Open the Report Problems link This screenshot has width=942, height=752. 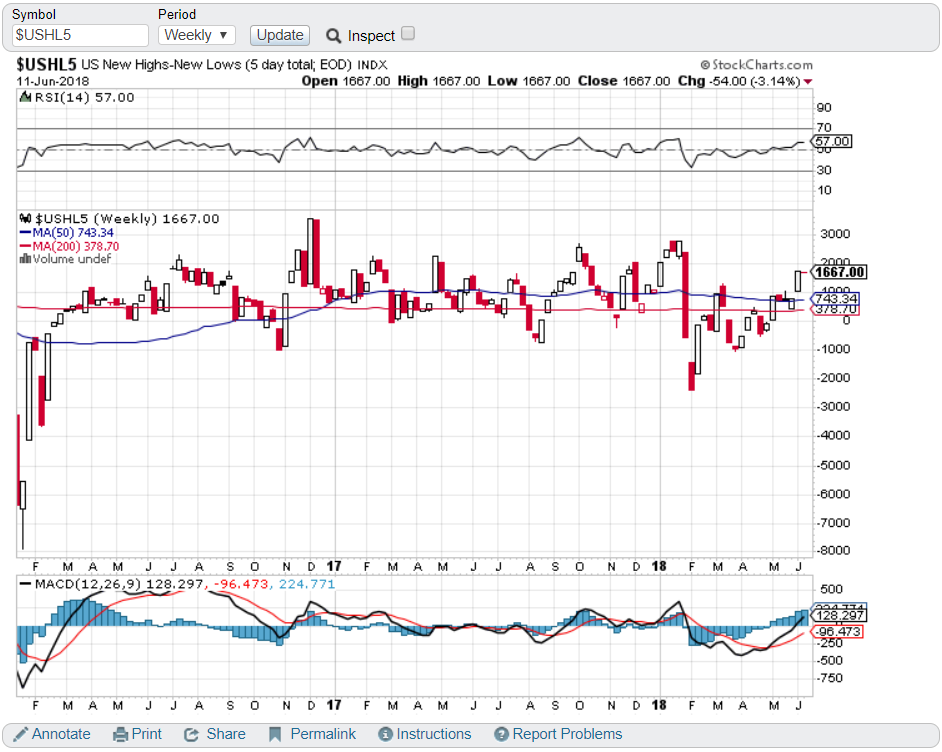567,734
